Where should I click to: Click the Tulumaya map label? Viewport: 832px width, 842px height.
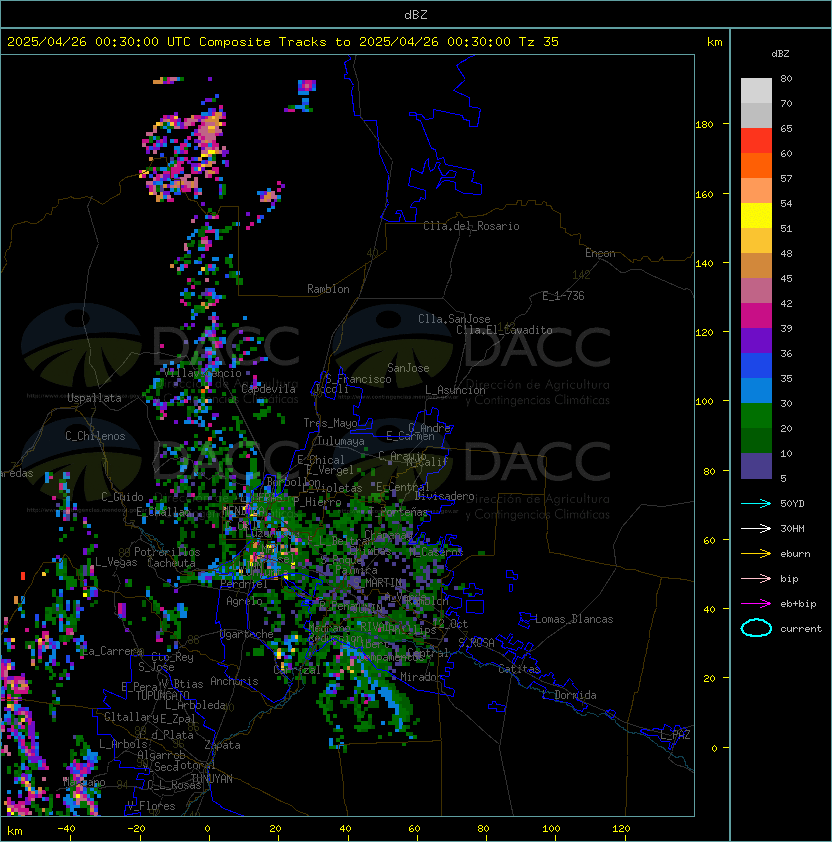[x=341, y=441]
